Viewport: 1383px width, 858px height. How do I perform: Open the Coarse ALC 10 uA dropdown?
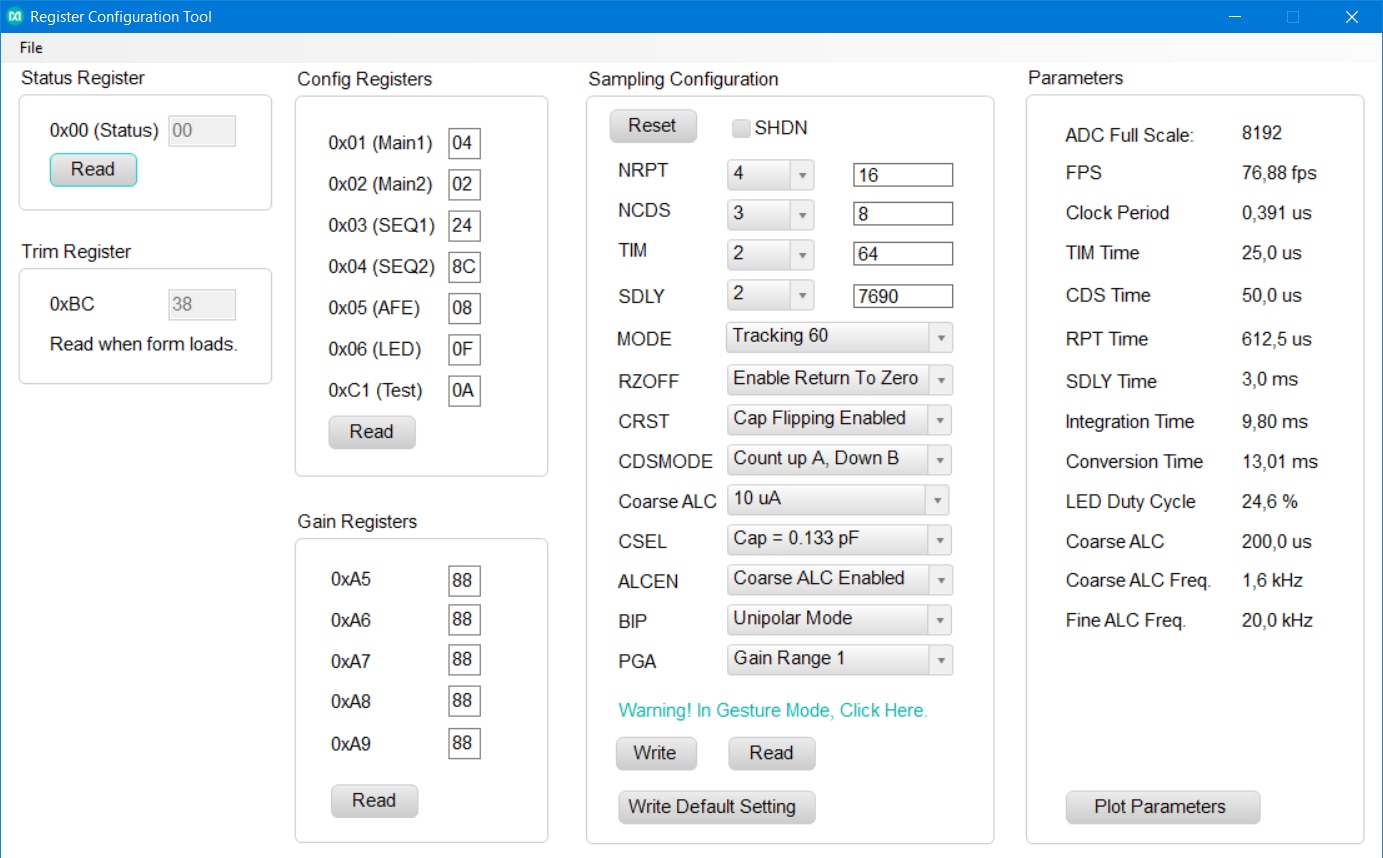coord(837,499)
